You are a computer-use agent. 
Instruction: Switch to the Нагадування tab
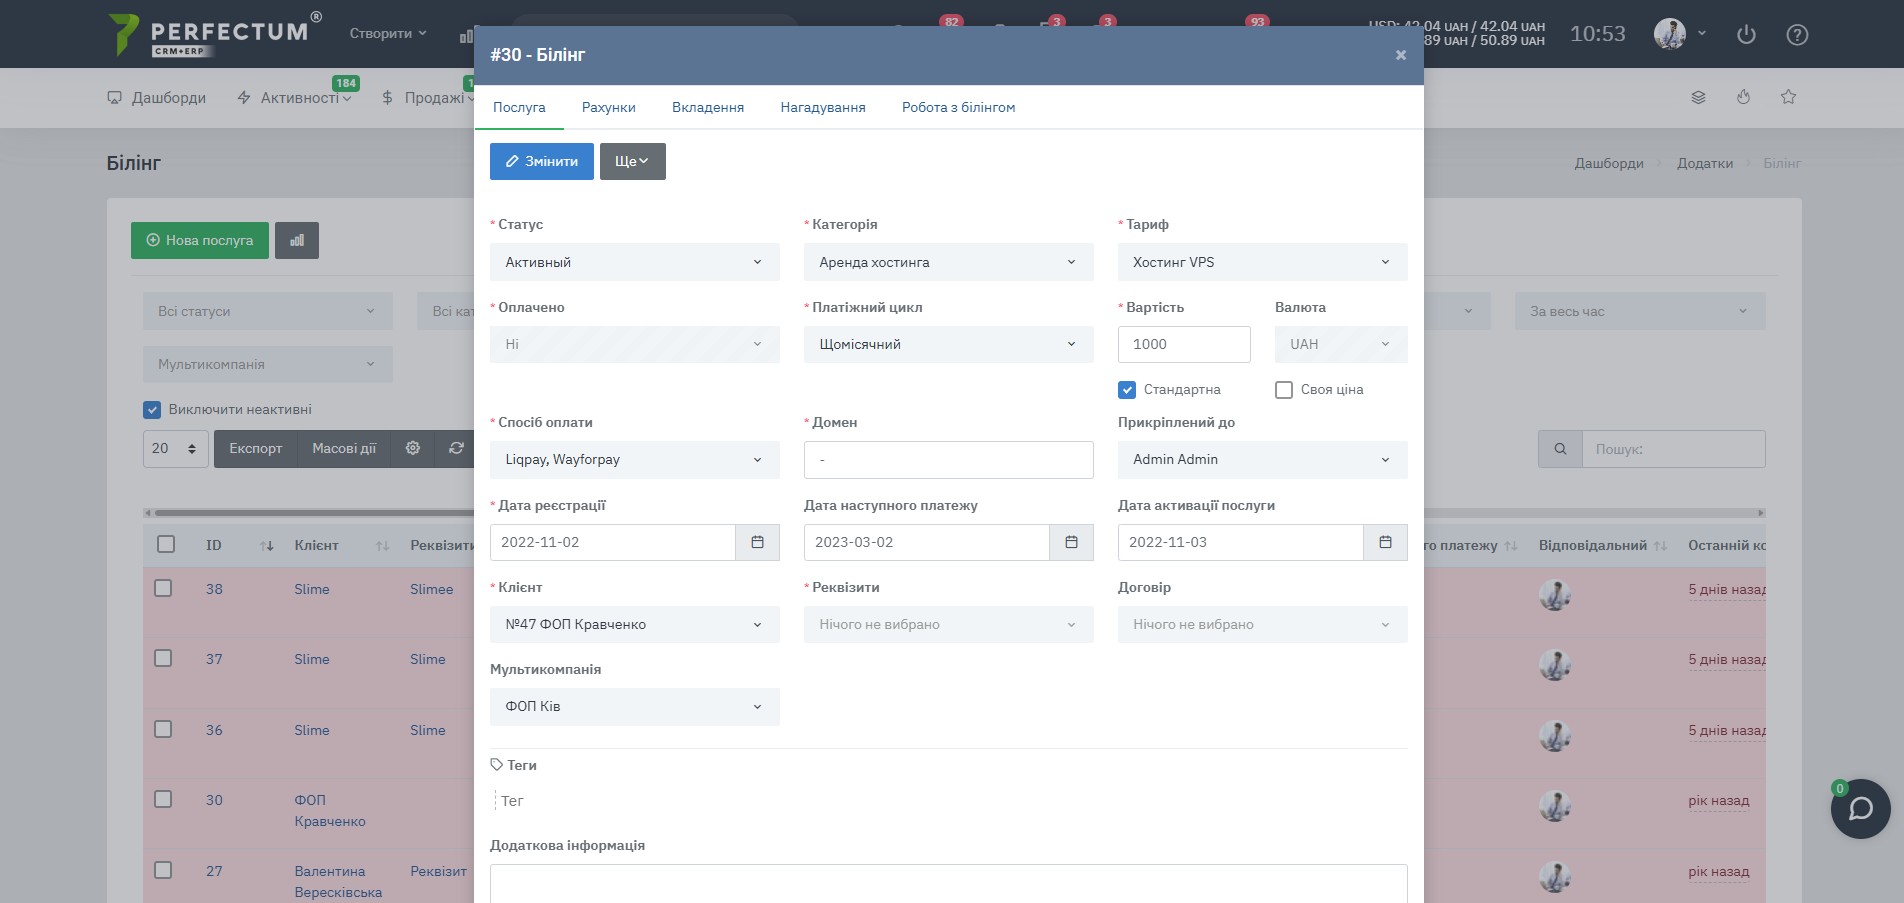click(823, 107)
